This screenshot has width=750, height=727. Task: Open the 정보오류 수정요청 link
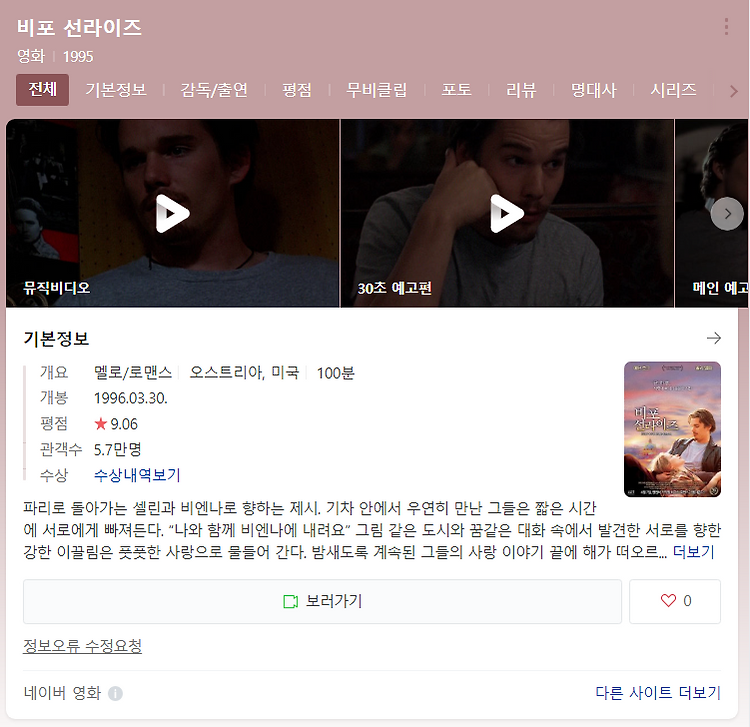pos(82,646)
